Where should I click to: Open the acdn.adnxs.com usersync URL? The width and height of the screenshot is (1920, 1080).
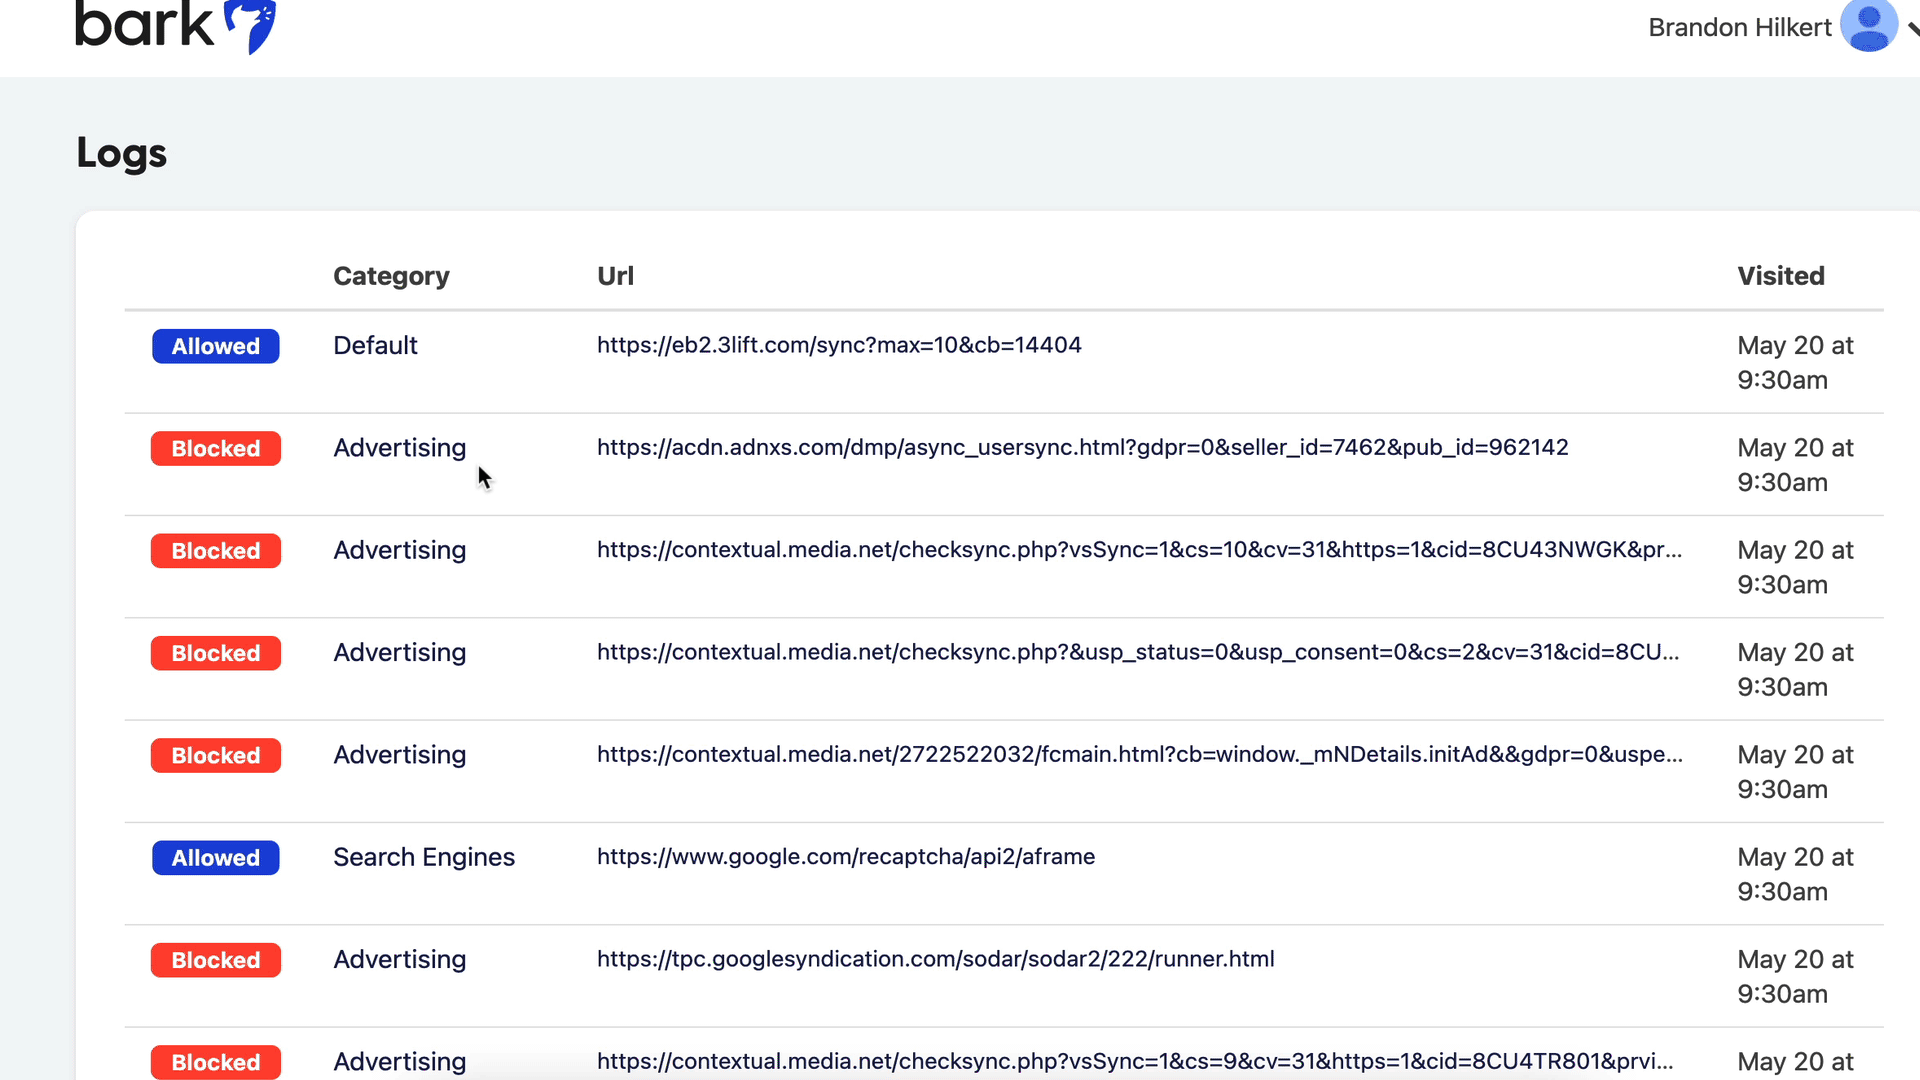1082,447
